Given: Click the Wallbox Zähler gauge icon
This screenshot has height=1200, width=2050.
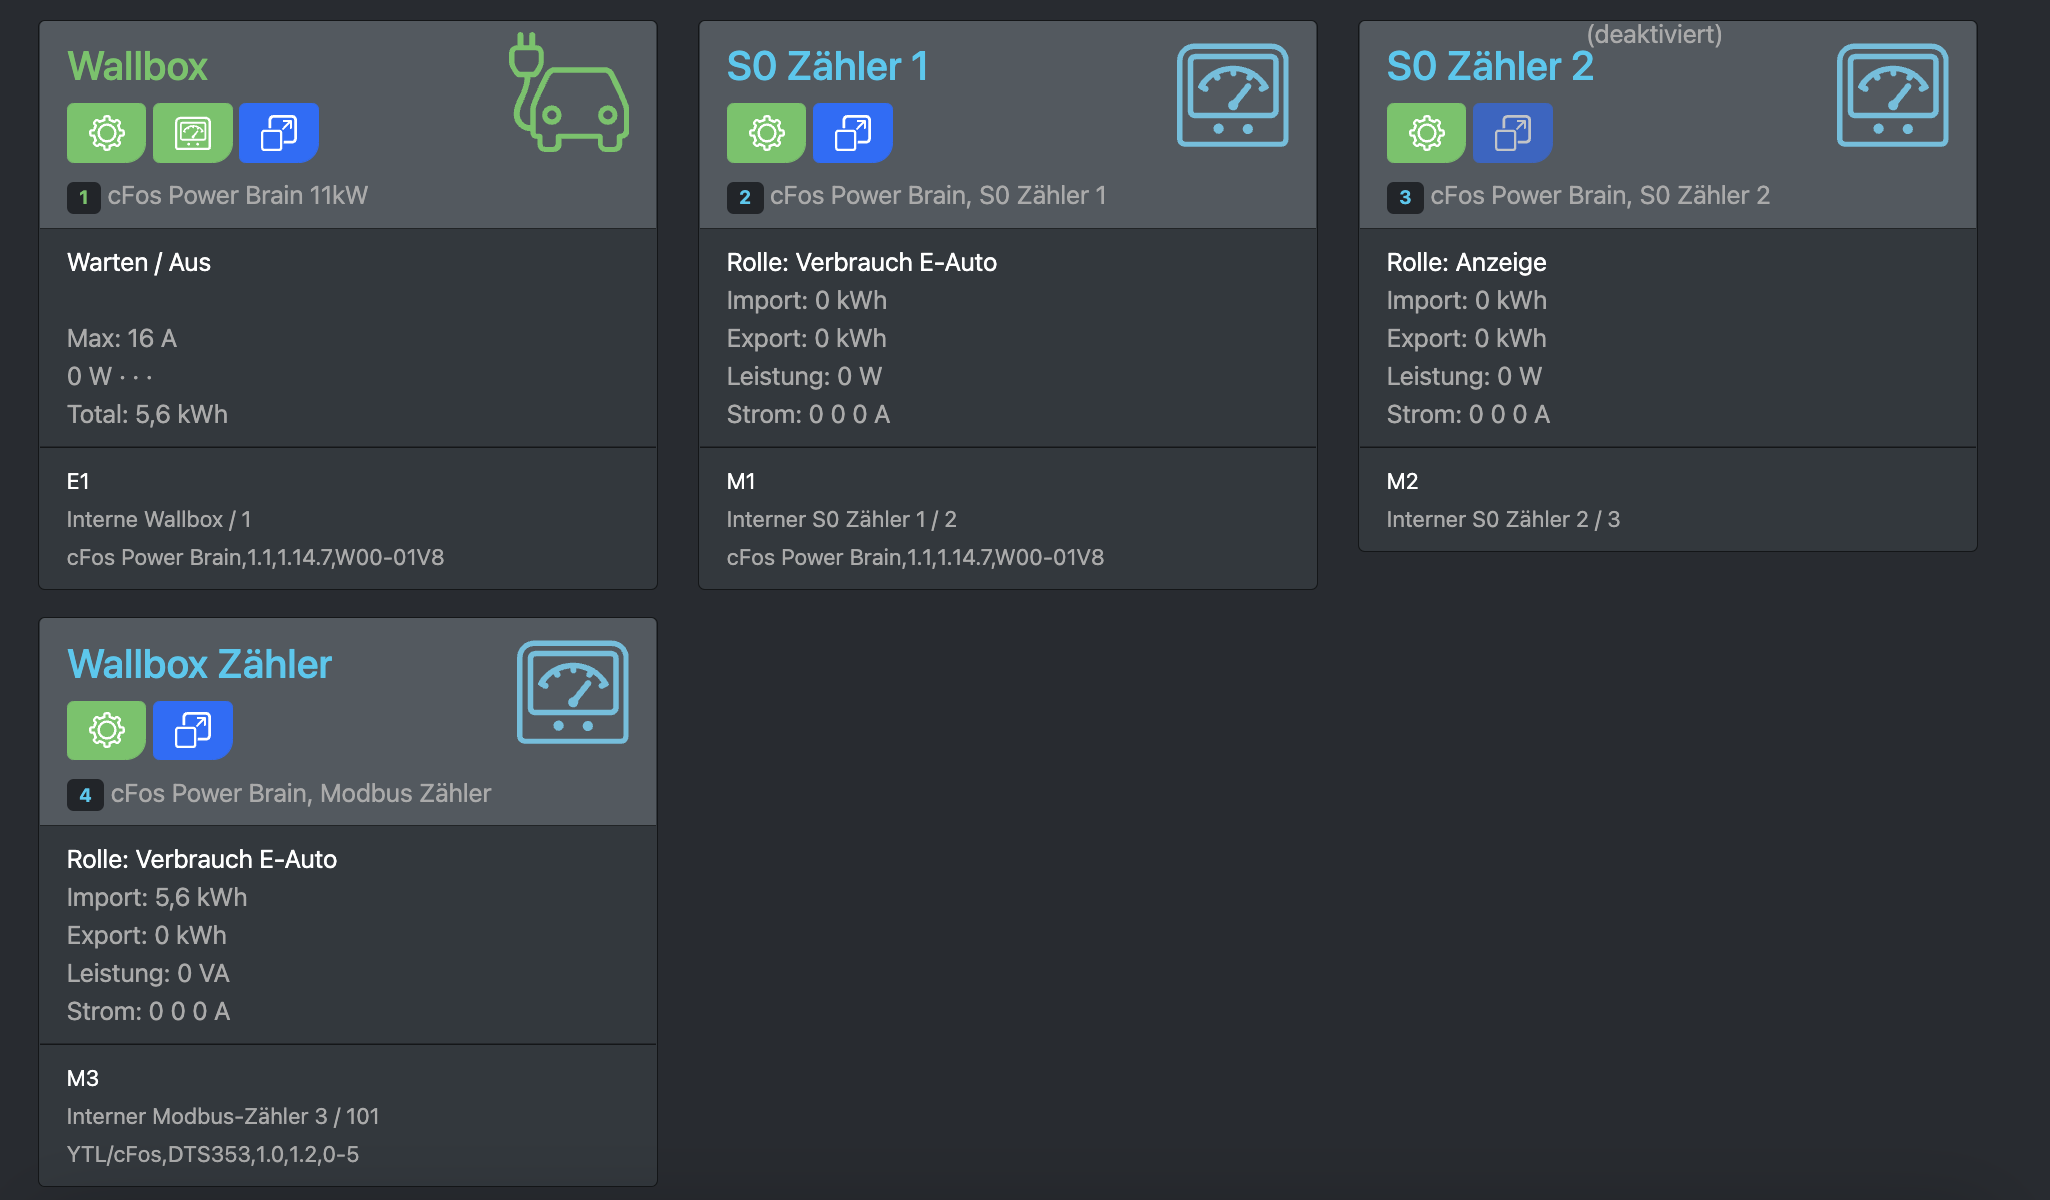Looking at the screenshot, I should pyautogui.click(x=572, y=692).
